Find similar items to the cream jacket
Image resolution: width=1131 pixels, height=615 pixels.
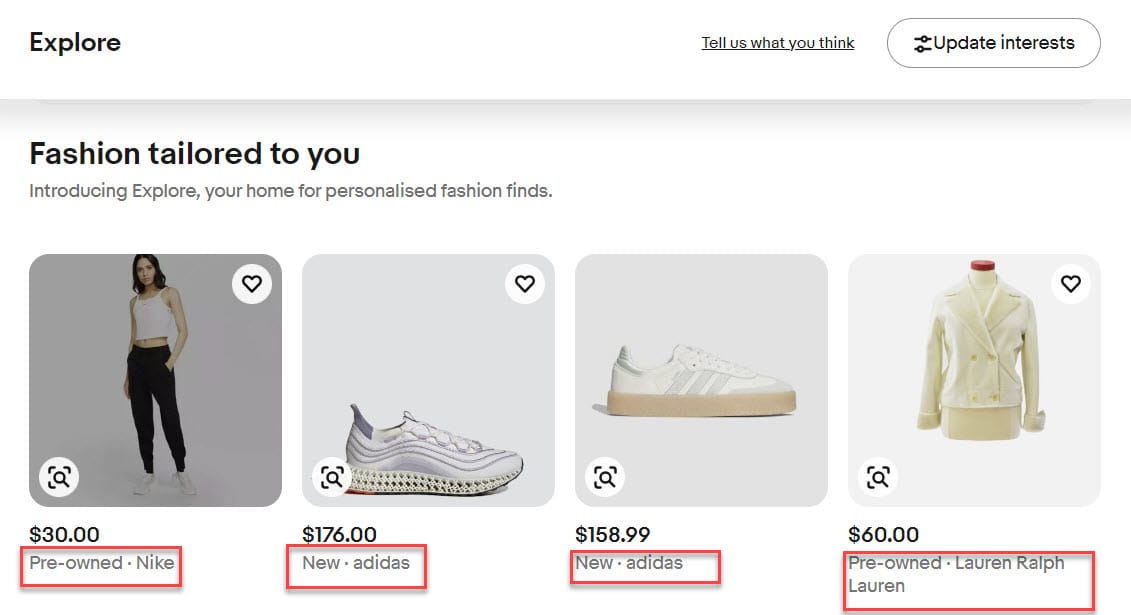click(x=878, y=477)
